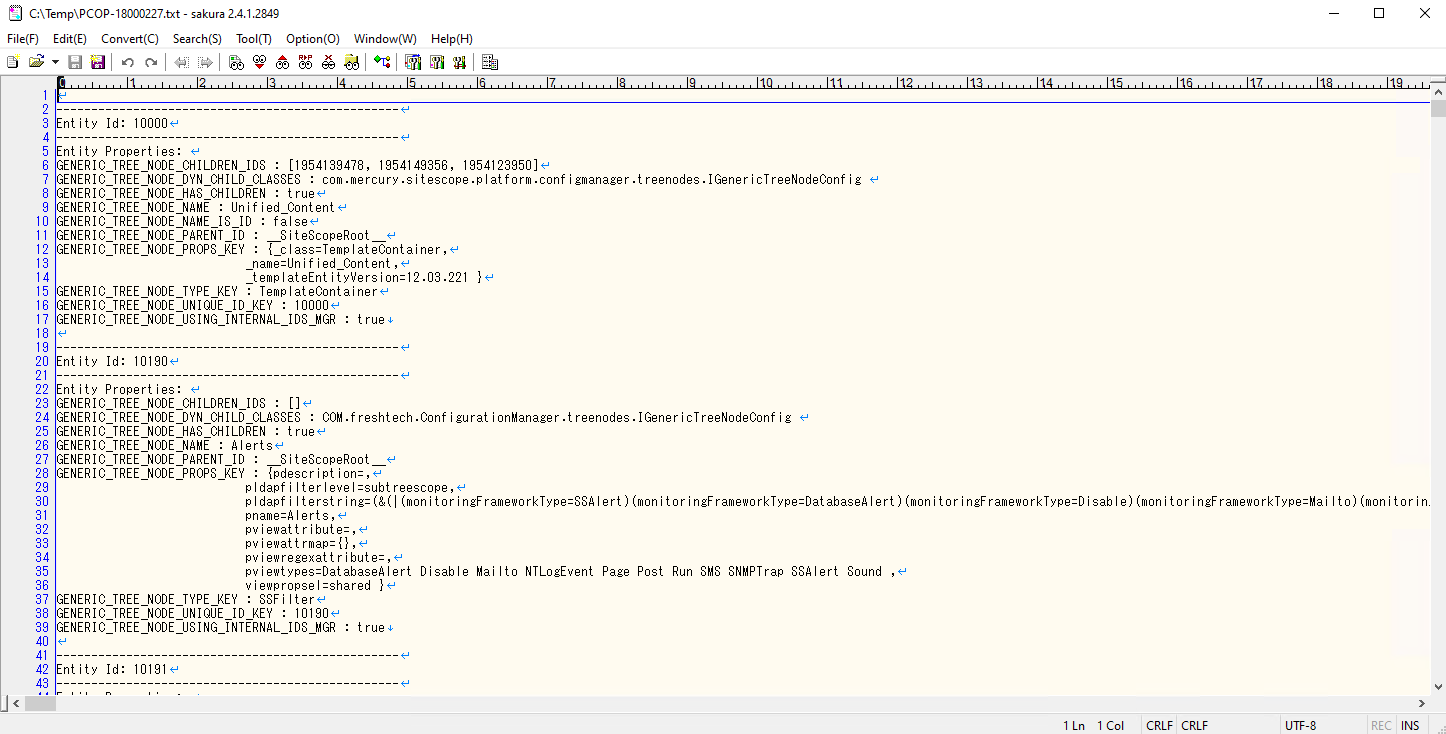This screenshot has width=1446, height=734.
Task: Jump to previous position with left arrow icon
Action: (x=181, y=62)
